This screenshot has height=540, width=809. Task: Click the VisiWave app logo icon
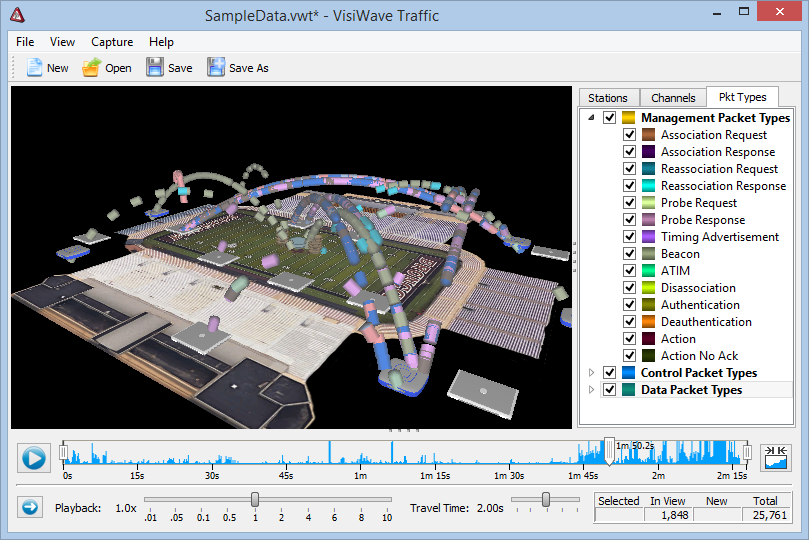[17, 15]
